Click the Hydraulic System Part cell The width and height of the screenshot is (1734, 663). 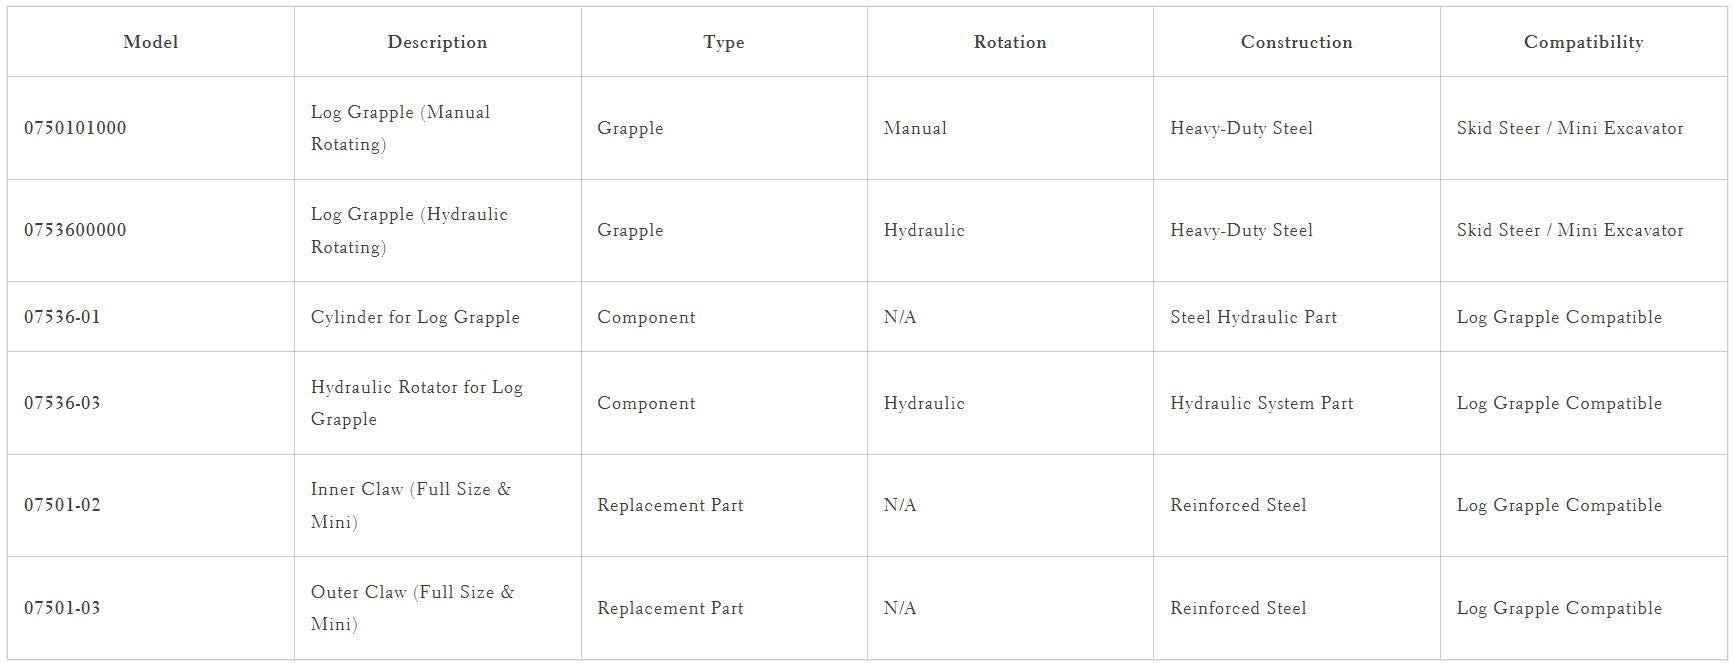click(1261, 403)
